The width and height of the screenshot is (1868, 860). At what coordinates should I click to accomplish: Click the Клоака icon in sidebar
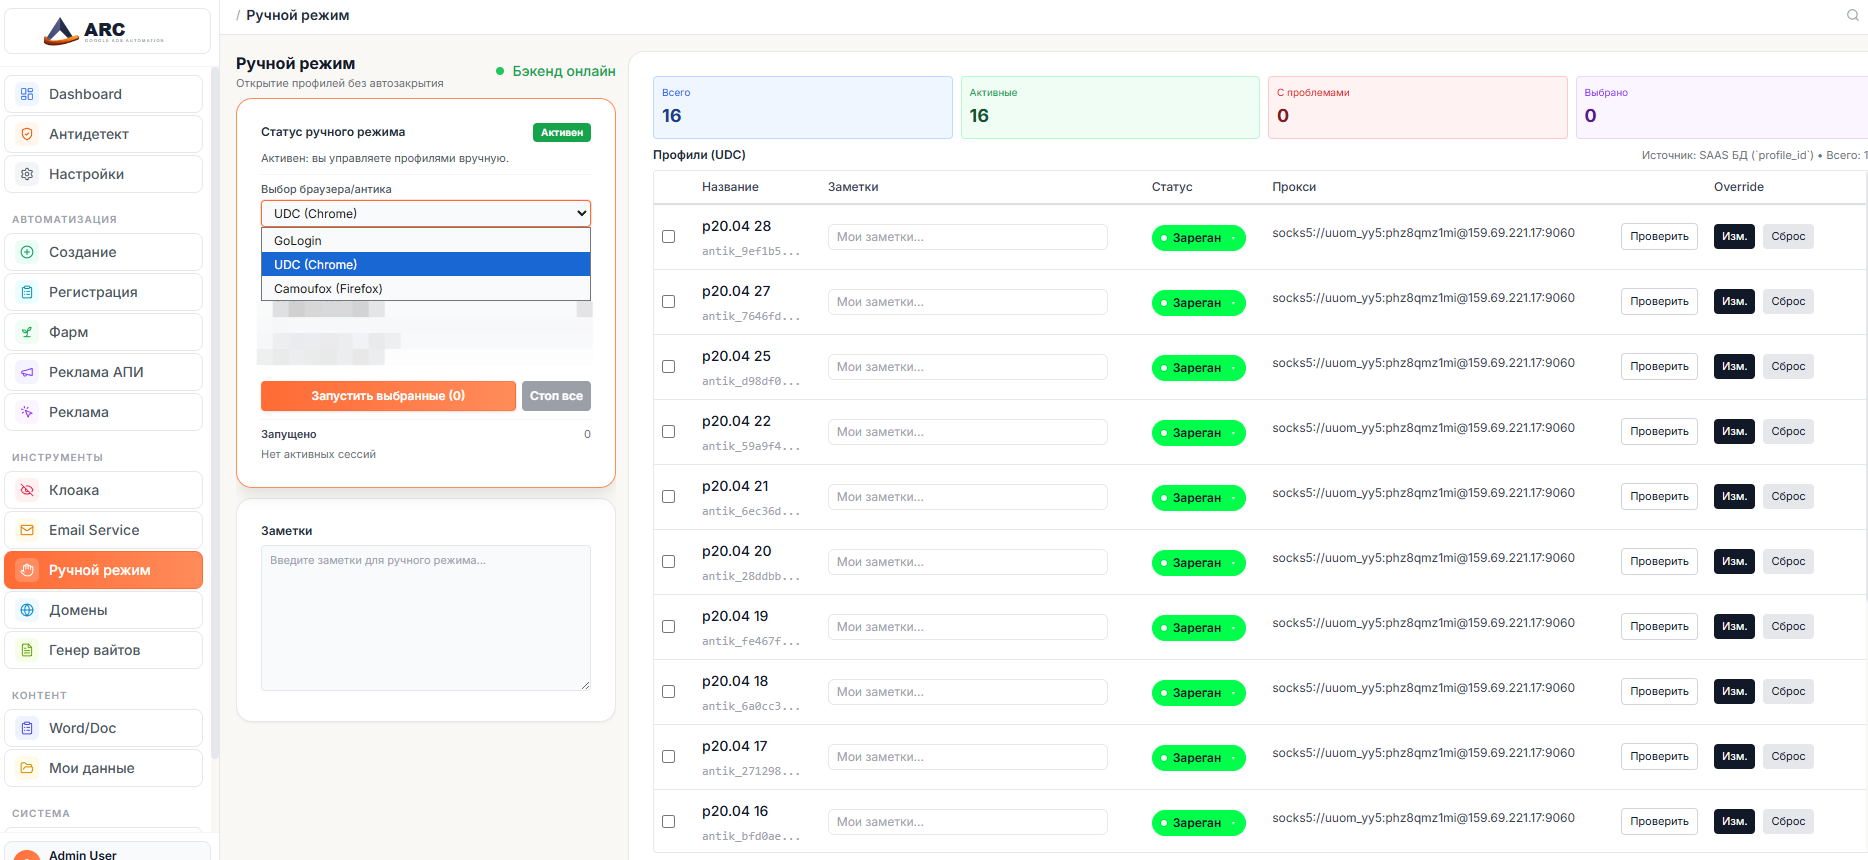pyautogui.click(x=27, y=490)
